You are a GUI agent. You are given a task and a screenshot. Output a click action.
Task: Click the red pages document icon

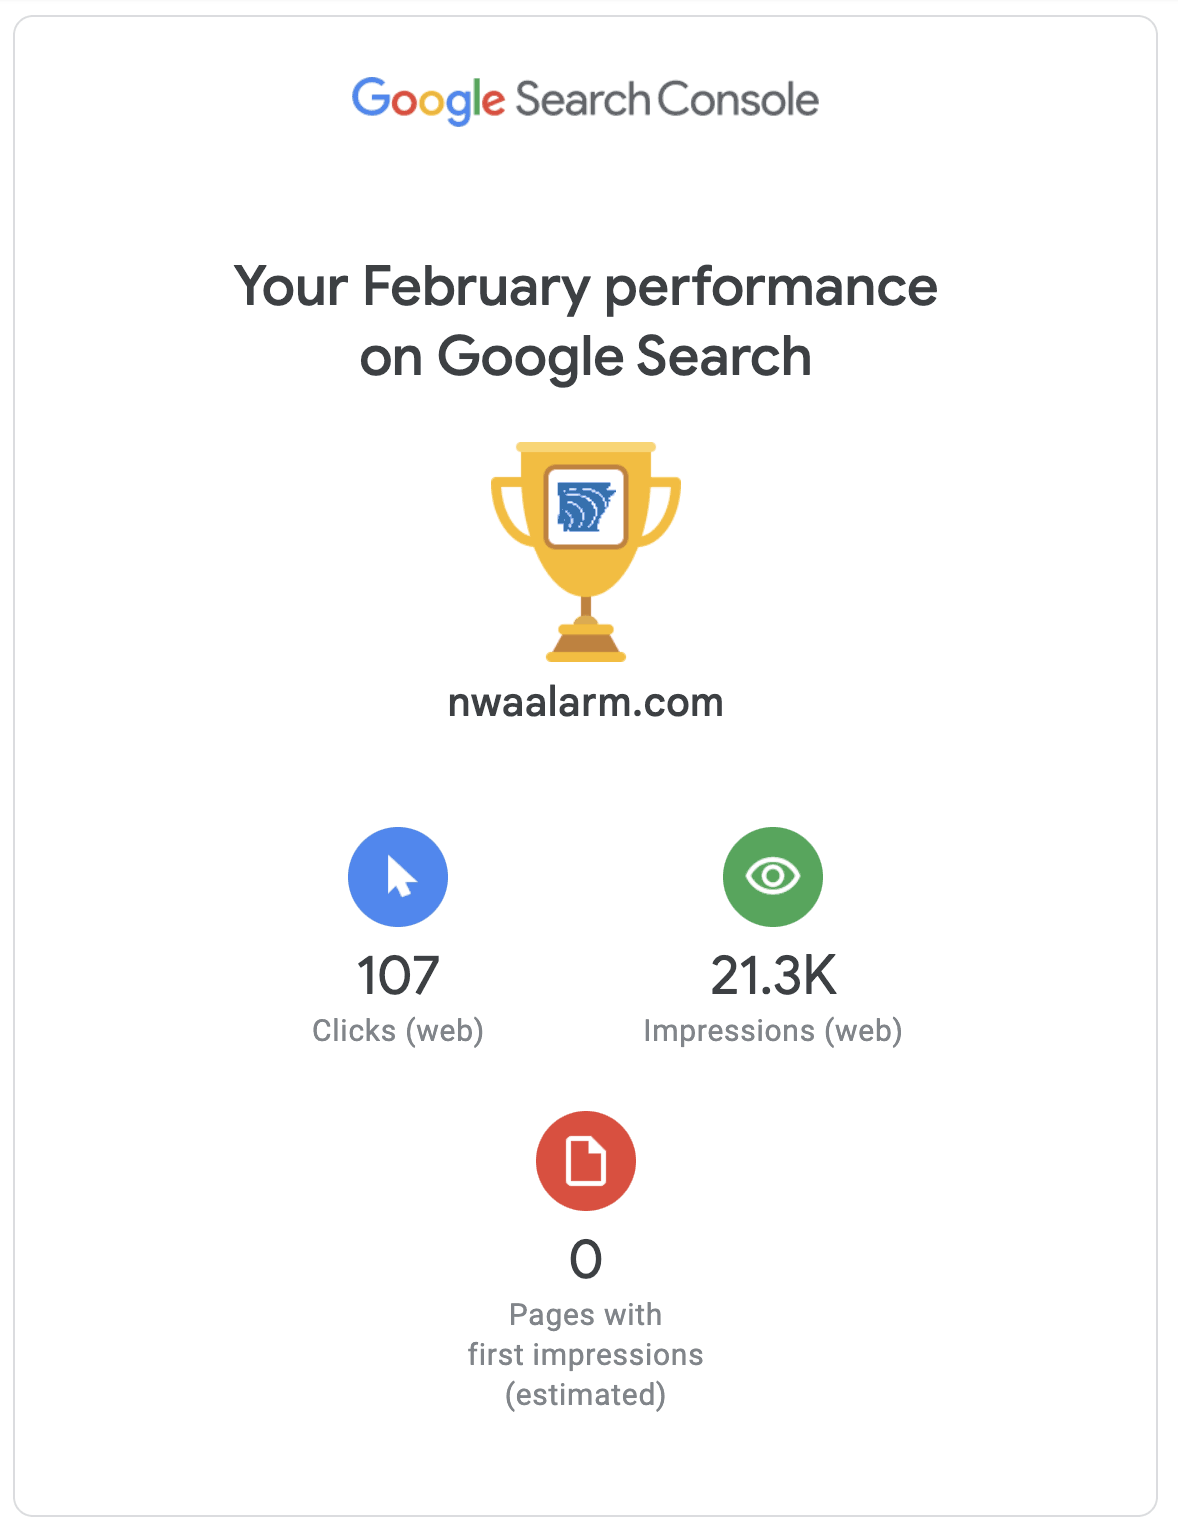[586, 1160]
